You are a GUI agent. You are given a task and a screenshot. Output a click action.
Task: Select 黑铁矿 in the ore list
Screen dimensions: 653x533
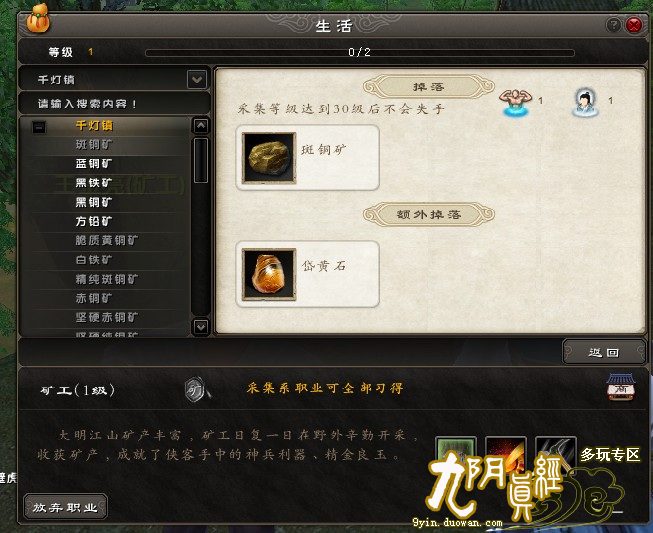[94, 183]
